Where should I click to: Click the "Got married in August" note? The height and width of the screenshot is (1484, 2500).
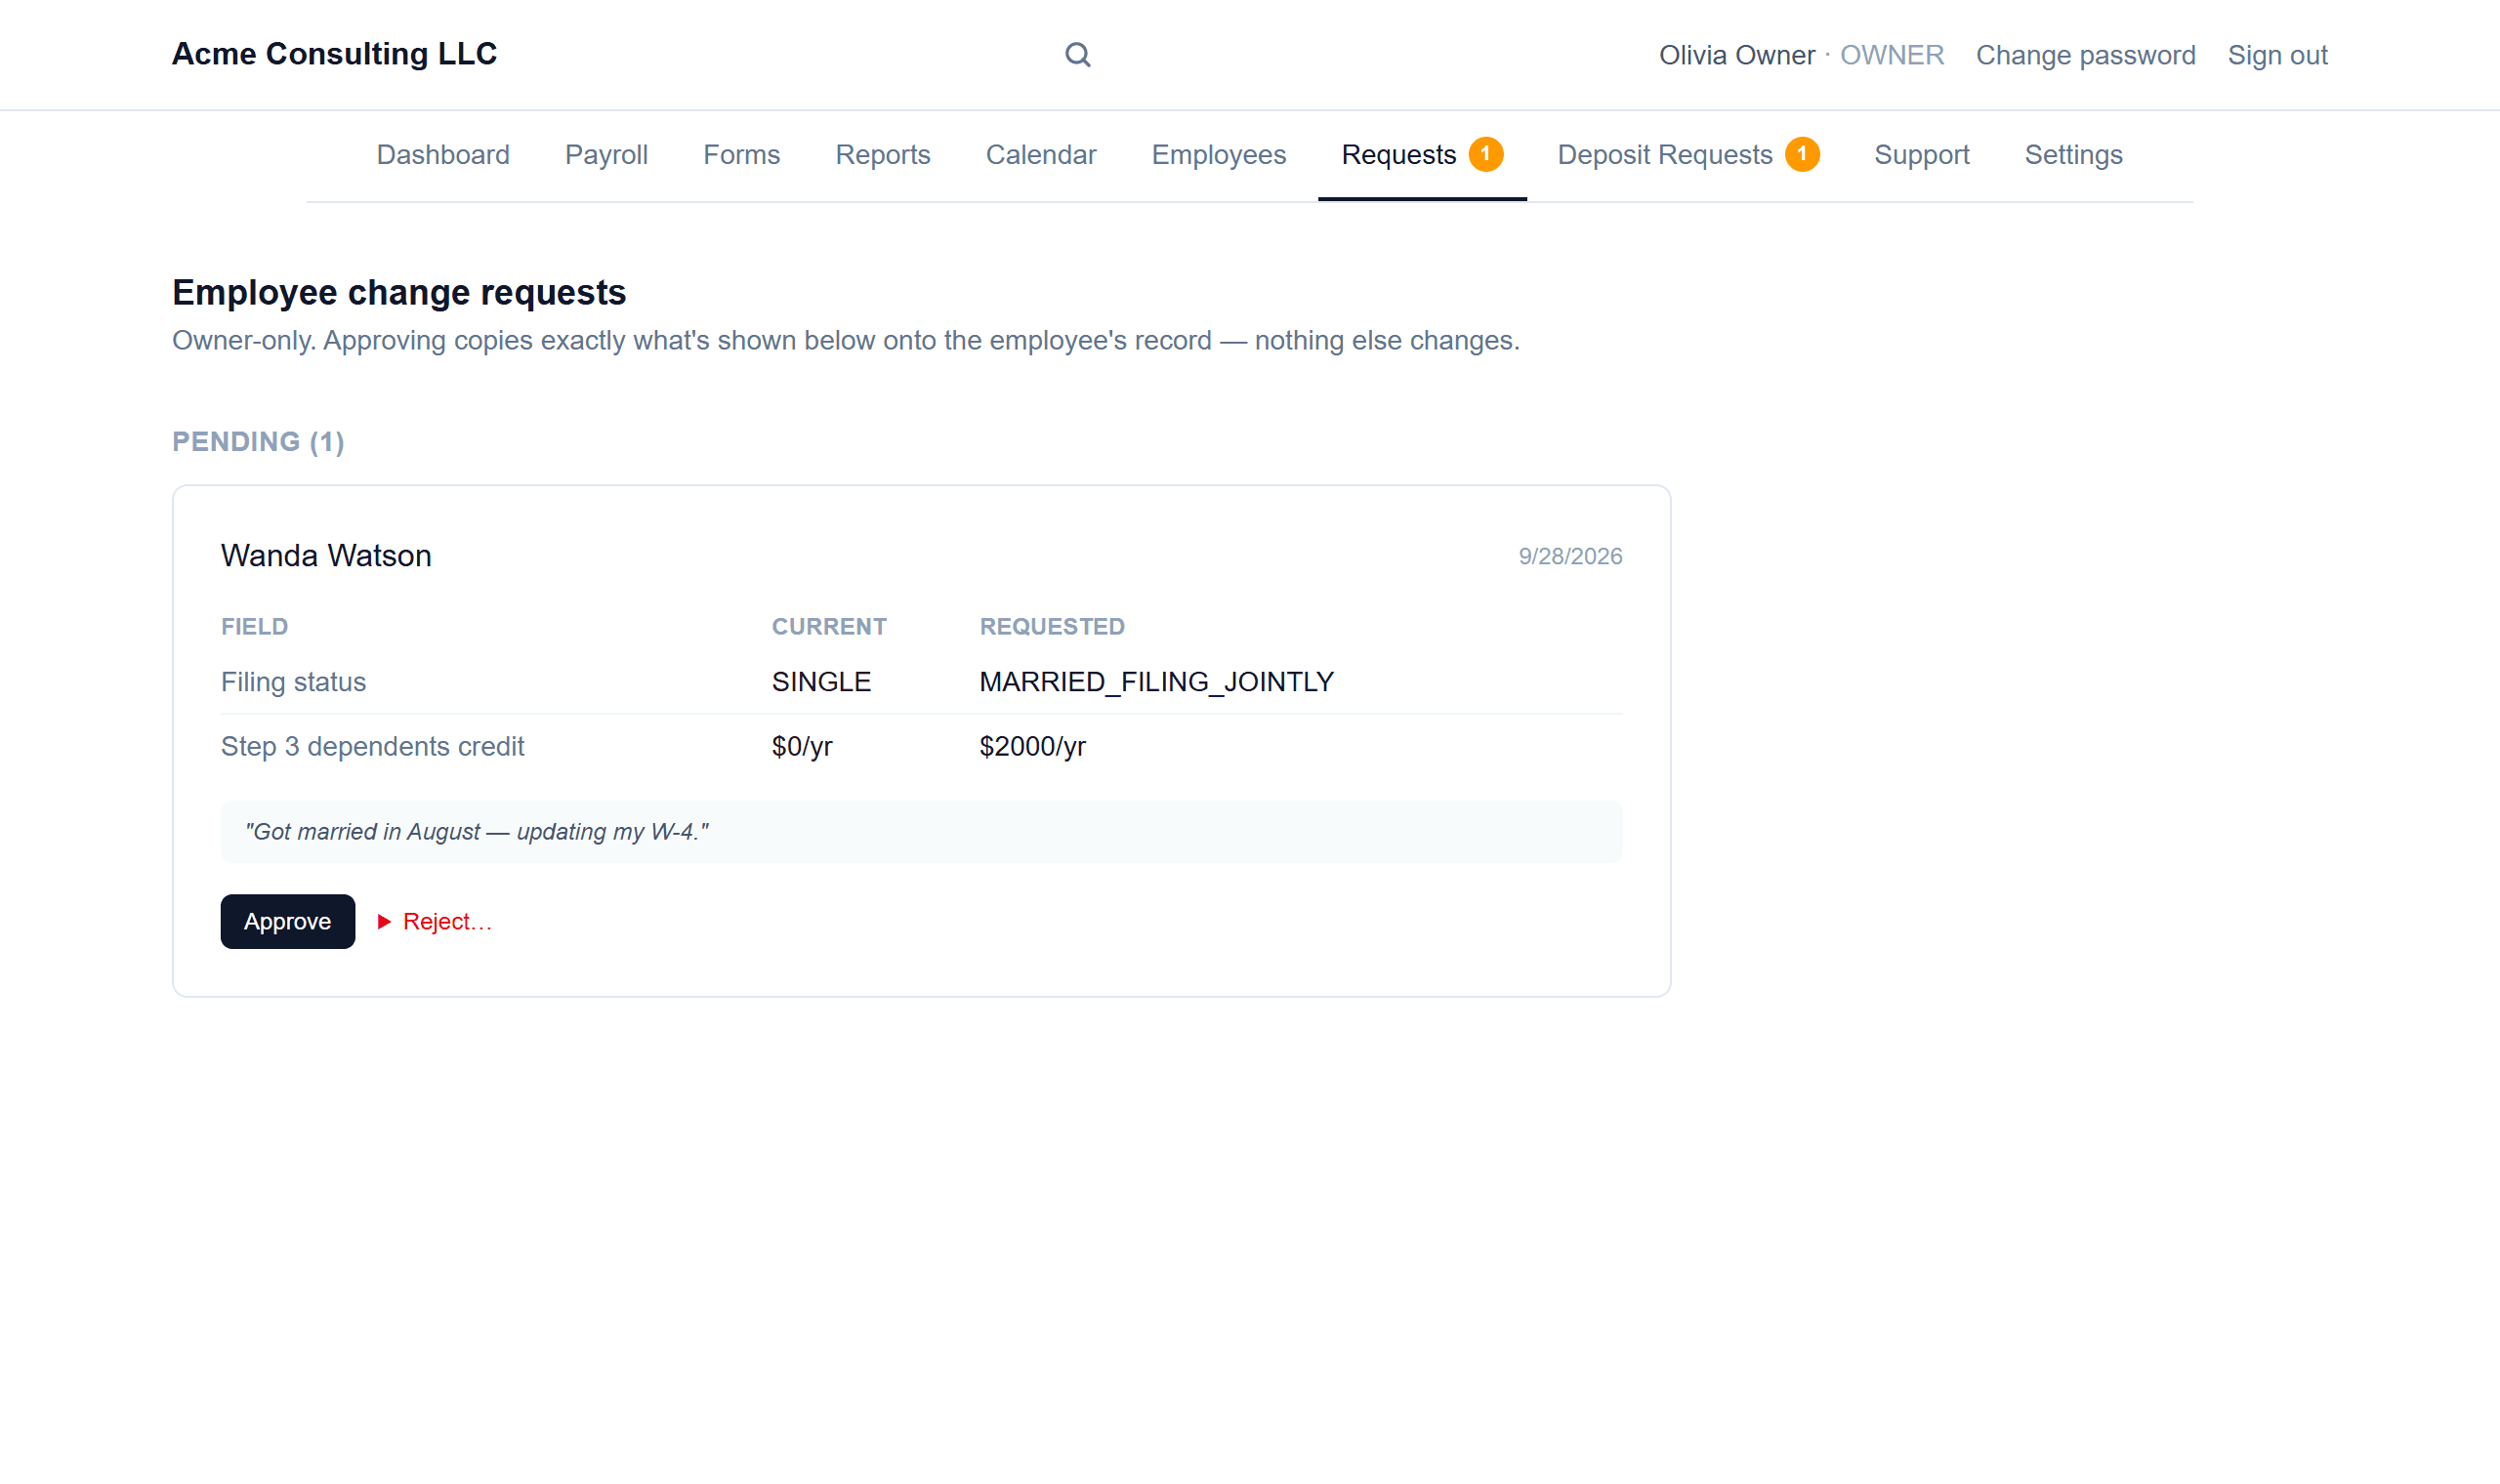(921, 832)
